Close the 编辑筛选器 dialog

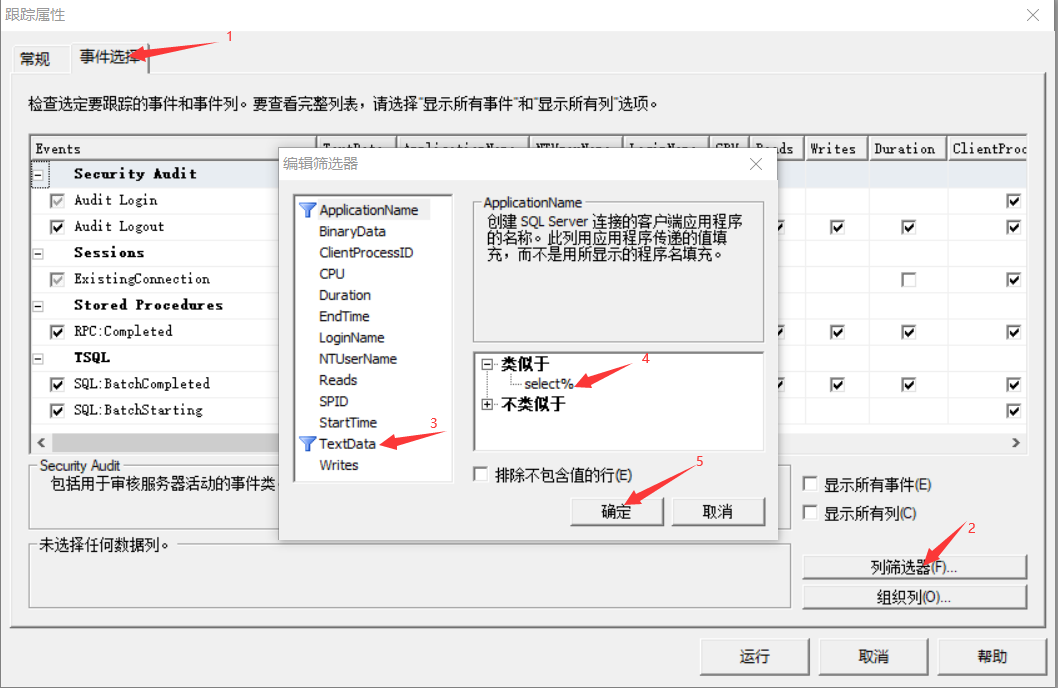756,164
